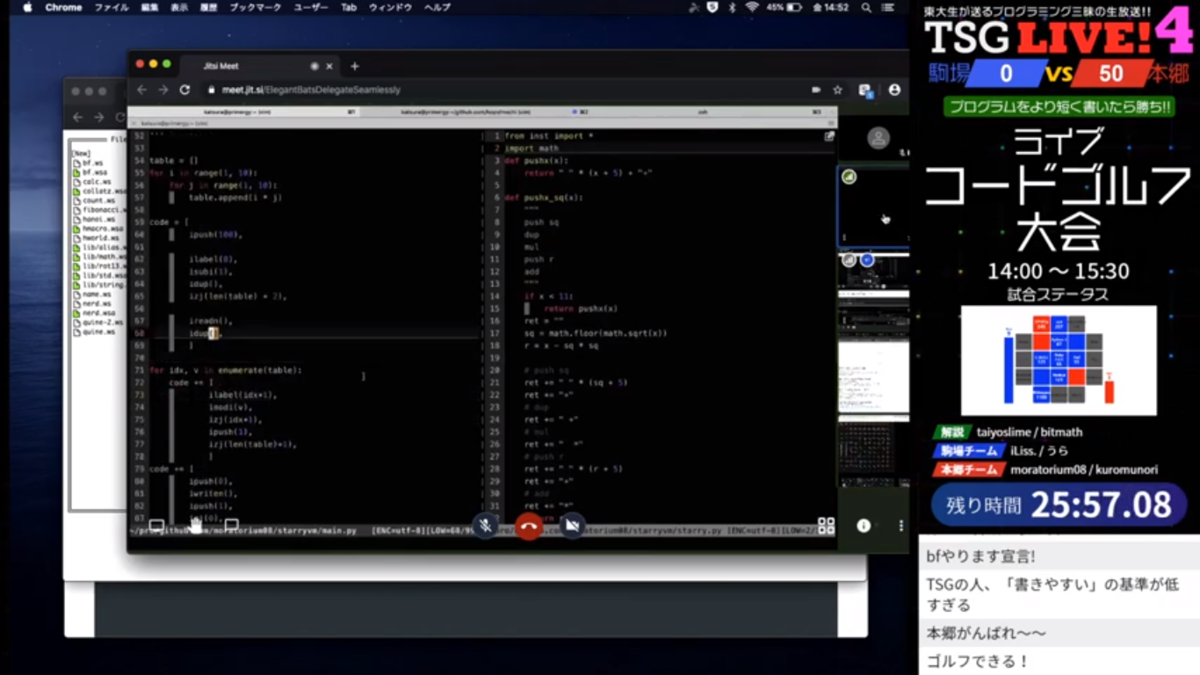Go back in front Chrome window
Screen dimensions: 1200x675
[141, 90]
